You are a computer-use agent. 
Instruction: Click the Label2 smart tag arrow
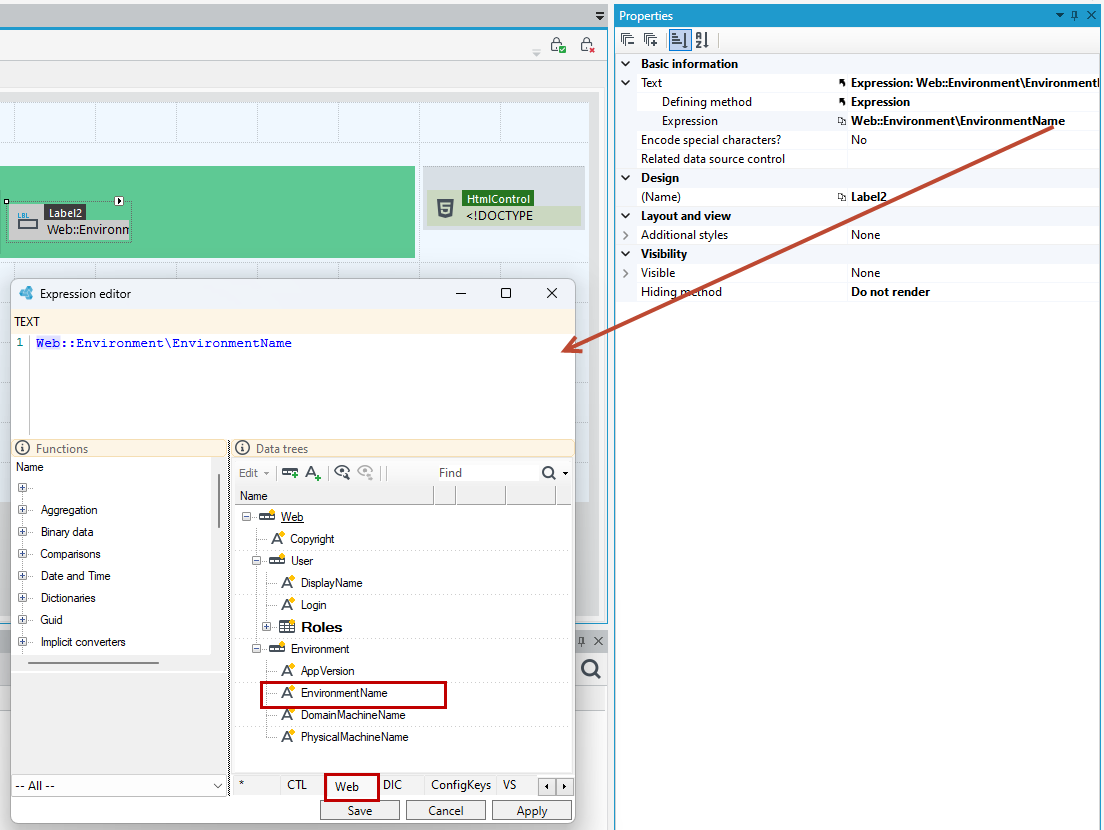click(x=119, y=201)
